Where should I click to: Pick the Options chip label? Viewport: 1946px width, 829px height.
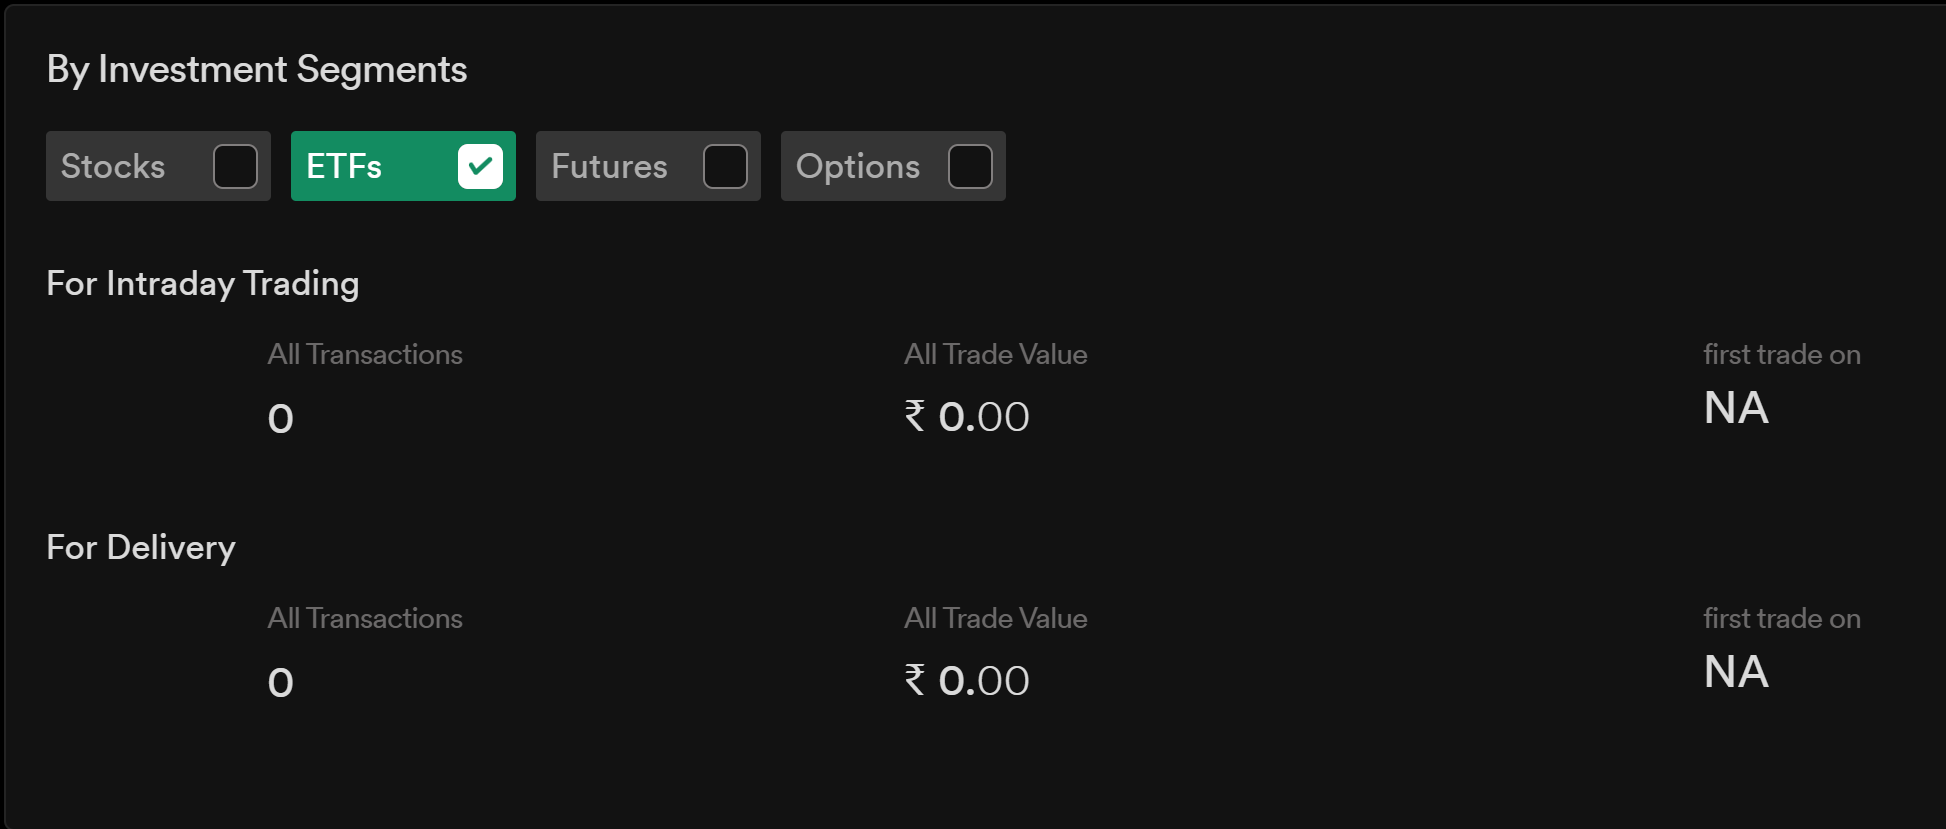(857, 166)
